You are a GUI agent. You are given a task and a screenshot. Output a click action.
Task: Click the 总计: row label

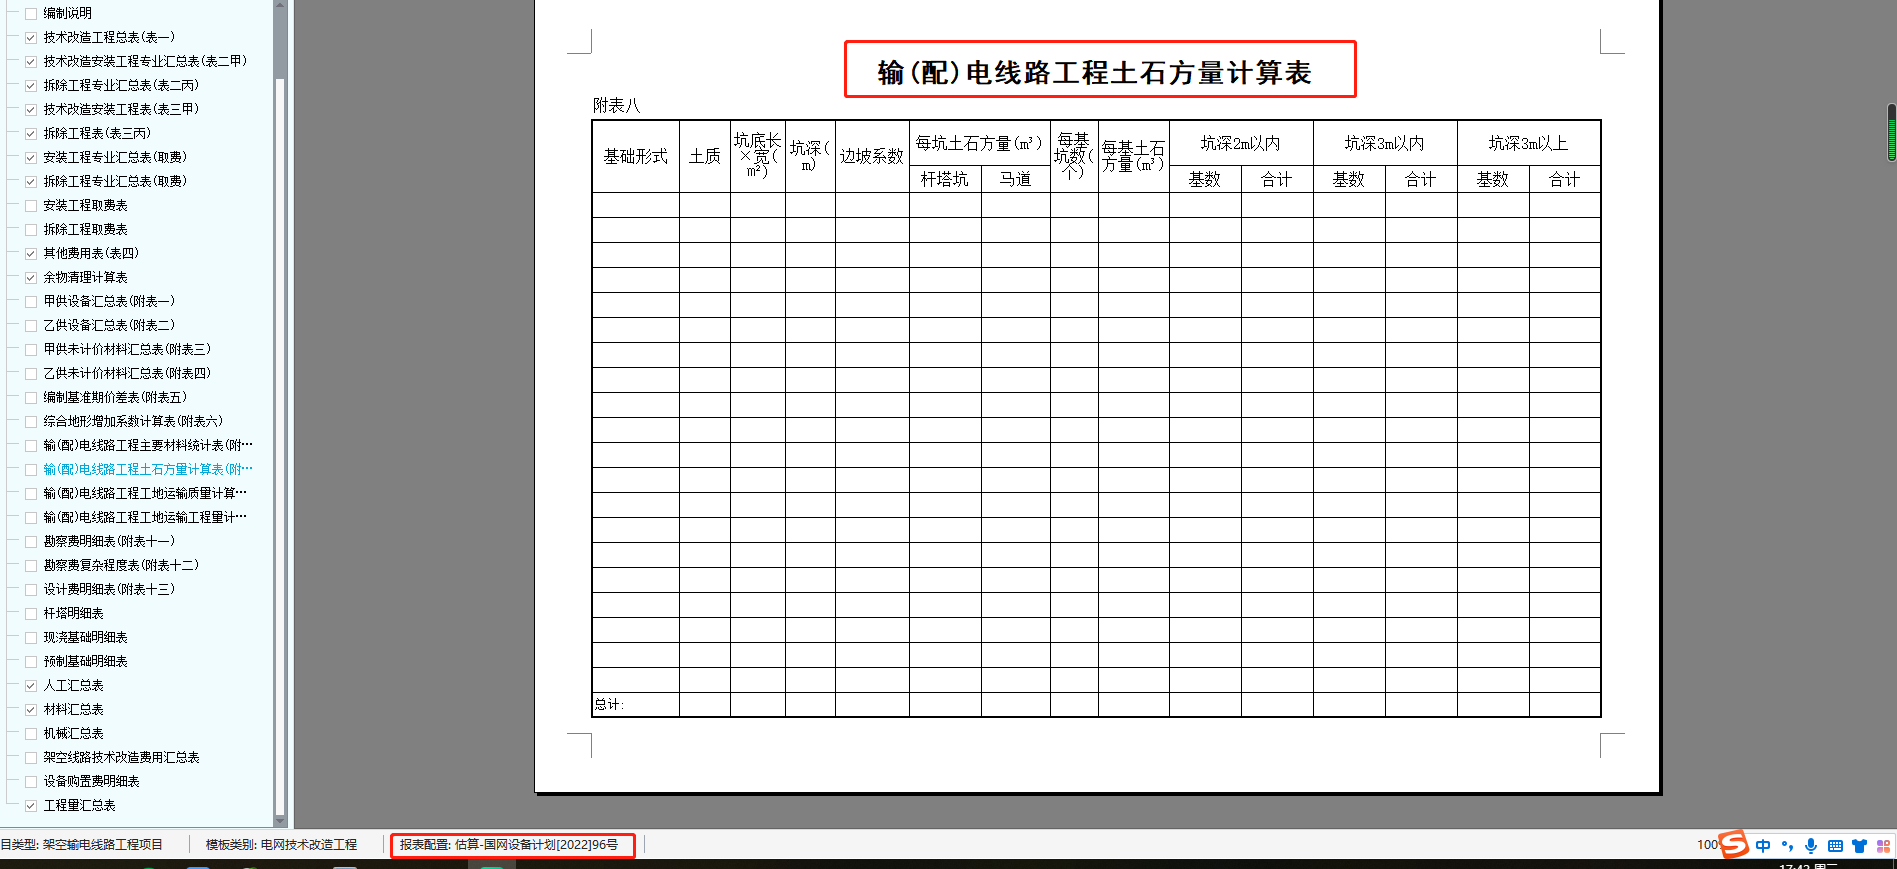pyautogui.click(x=609, y=704)
